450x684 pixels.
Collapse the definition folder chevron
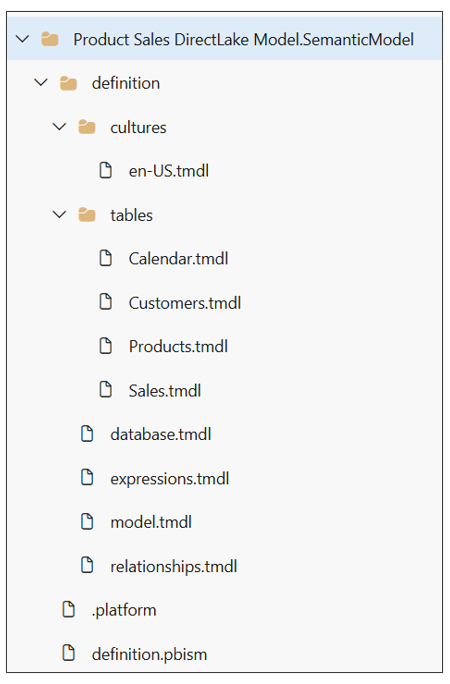(41, 82)
